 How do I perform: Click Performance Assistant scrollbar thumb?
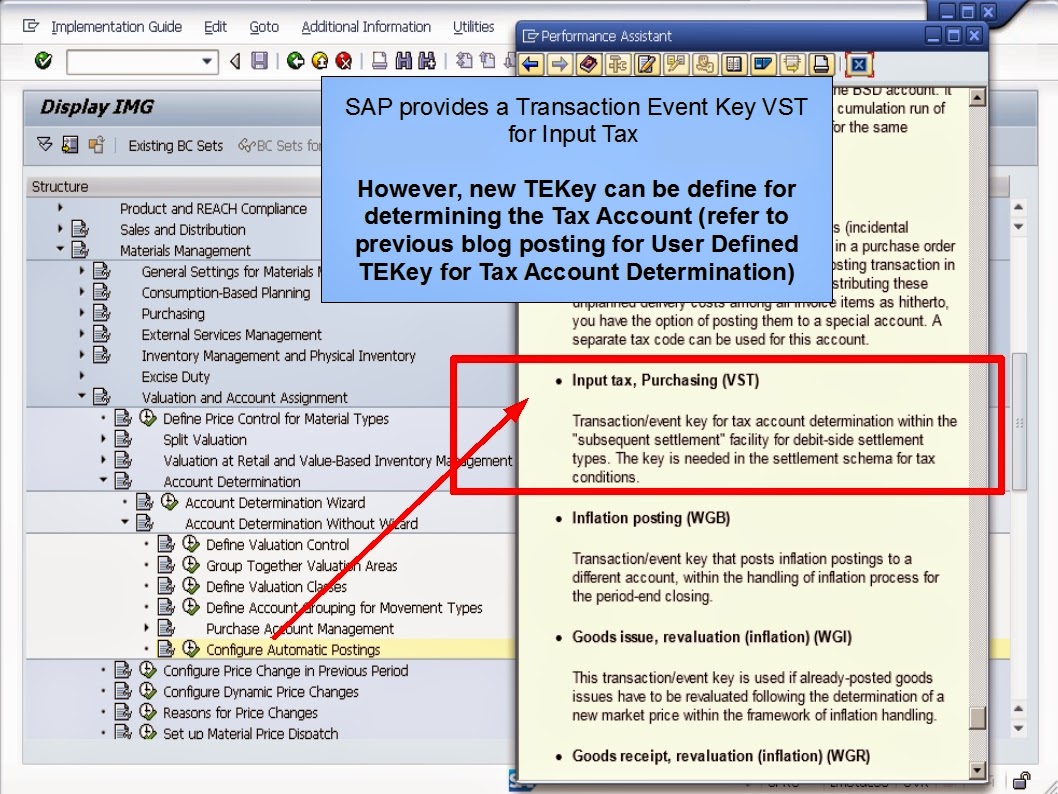click(977, 718)
